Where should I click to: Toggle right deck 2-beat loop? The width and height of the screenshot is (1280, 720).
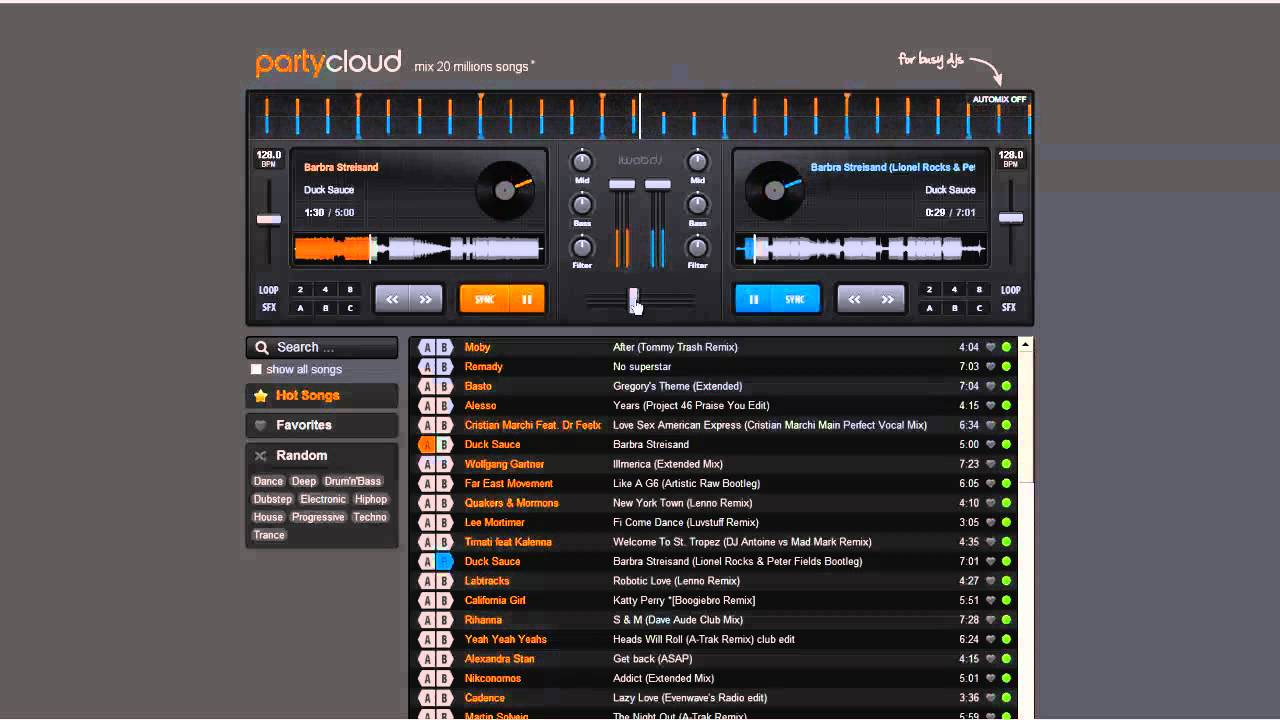click(x=929, y=290)
